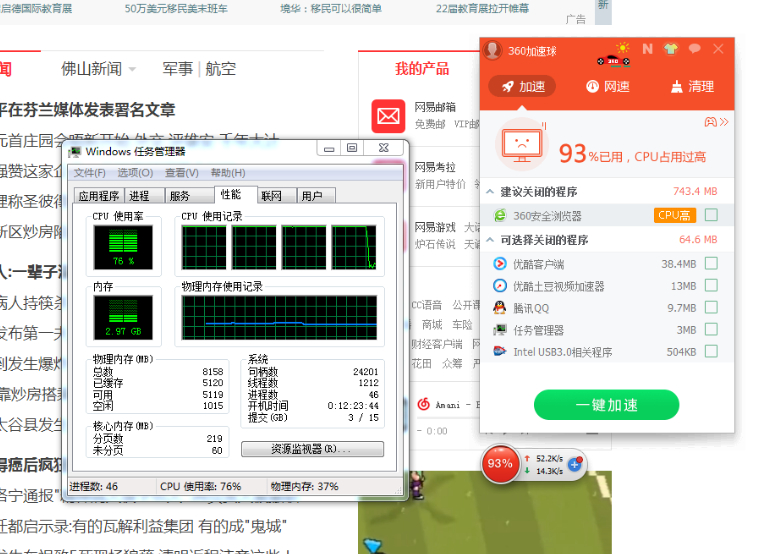Open the 网易考拉 link
Viewport: 765px width, 554px height.
point(435,167)
